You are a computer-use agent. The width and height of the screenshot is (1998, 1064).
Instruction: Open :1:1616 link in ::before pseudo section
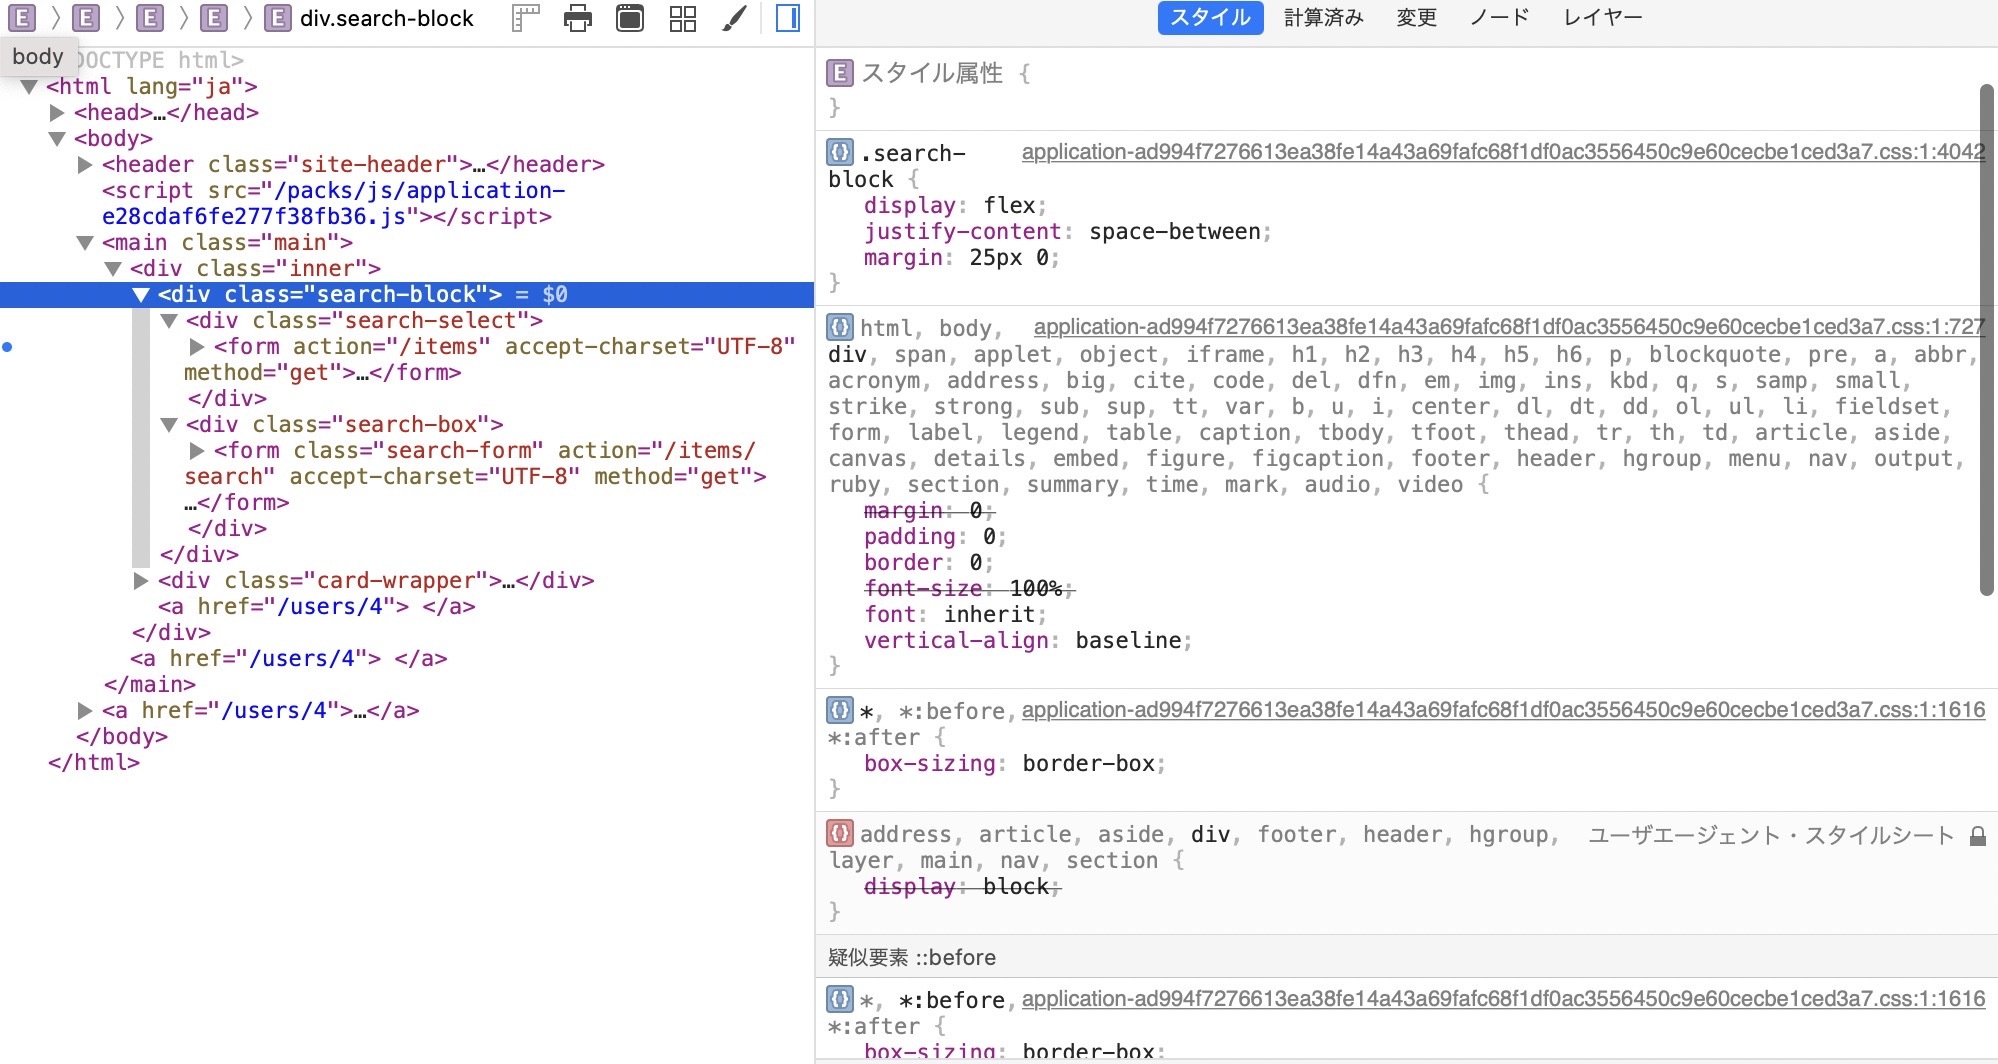(1503, 999)
